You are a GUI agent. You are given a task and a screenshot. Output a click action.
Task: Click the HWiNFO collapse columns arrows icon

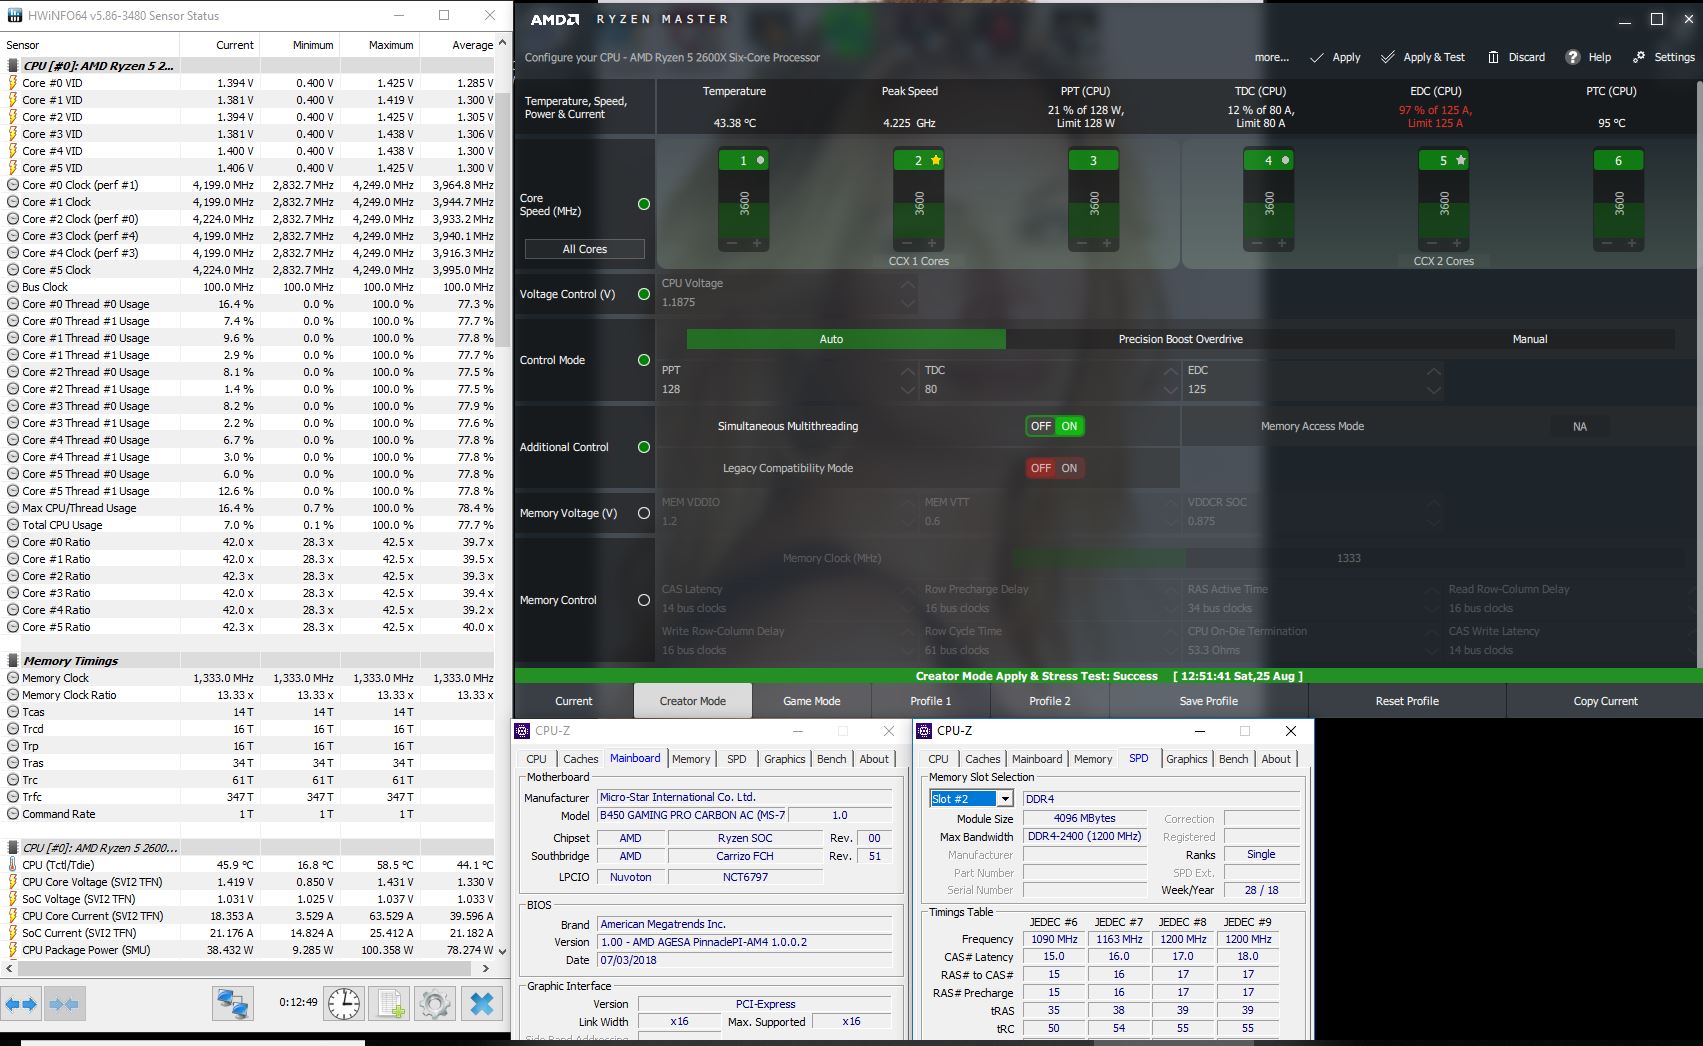click(64, 1003)
